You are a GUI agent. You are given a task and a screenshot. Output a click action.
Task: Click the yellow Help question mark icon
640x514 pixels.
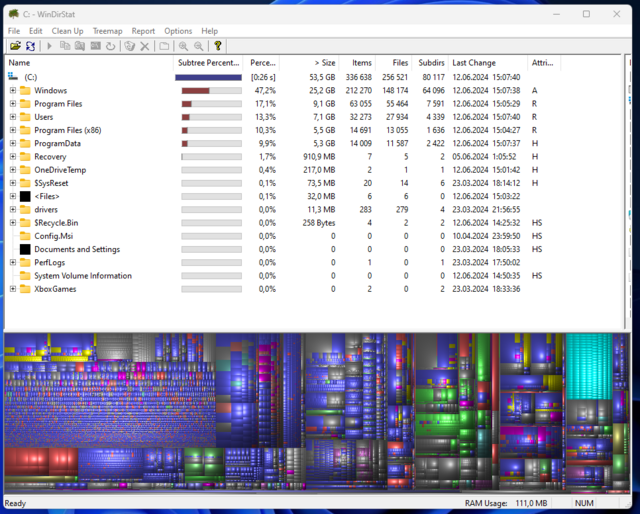pos(217,46)
